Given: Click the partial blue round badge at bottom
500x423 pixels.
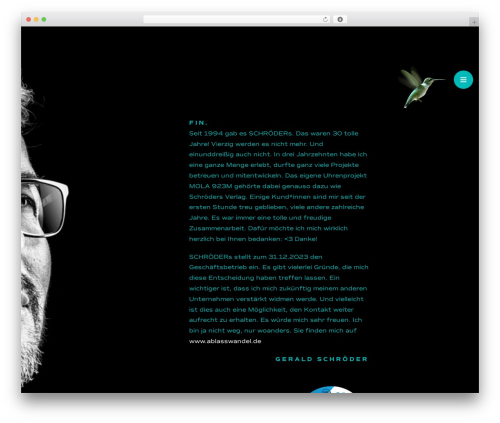Looking at the screenshot, I should pyautogui.click(x=331, y=390).
